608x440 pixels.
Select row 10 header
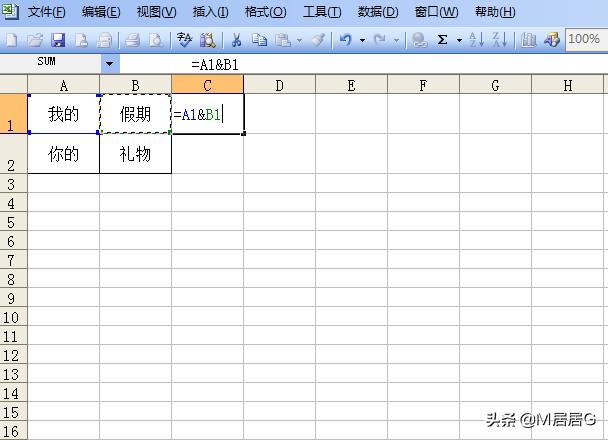coord(14,316)
